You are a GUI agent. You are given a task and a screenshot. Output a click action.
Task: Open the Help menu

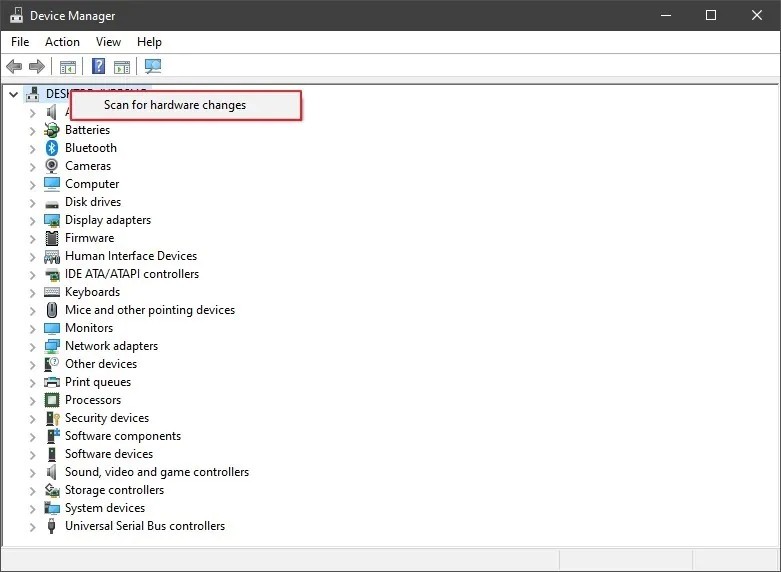[x=149, y=42]
